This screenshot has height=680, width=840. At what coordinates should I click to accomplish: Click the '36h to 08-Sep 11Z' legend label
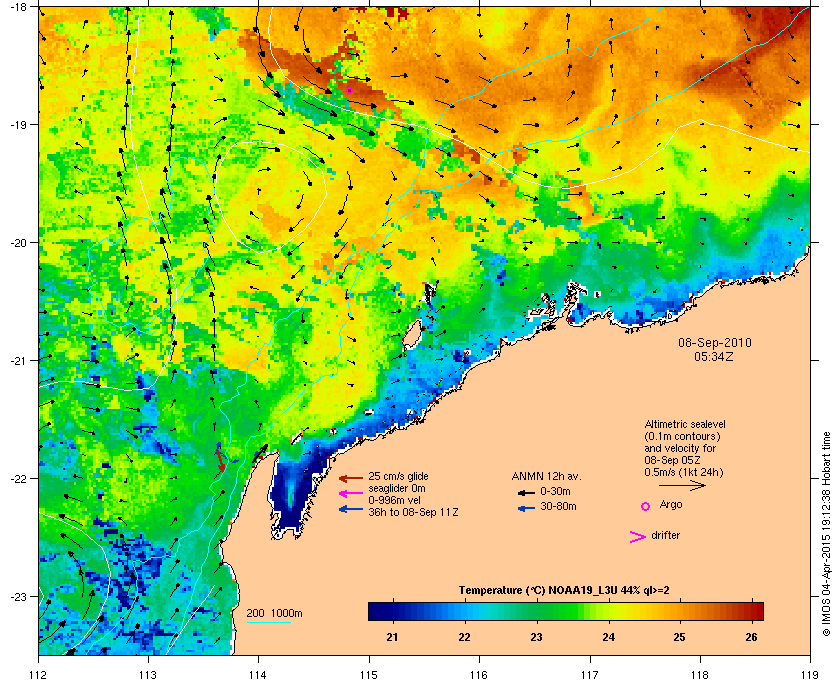pos(413,512)
